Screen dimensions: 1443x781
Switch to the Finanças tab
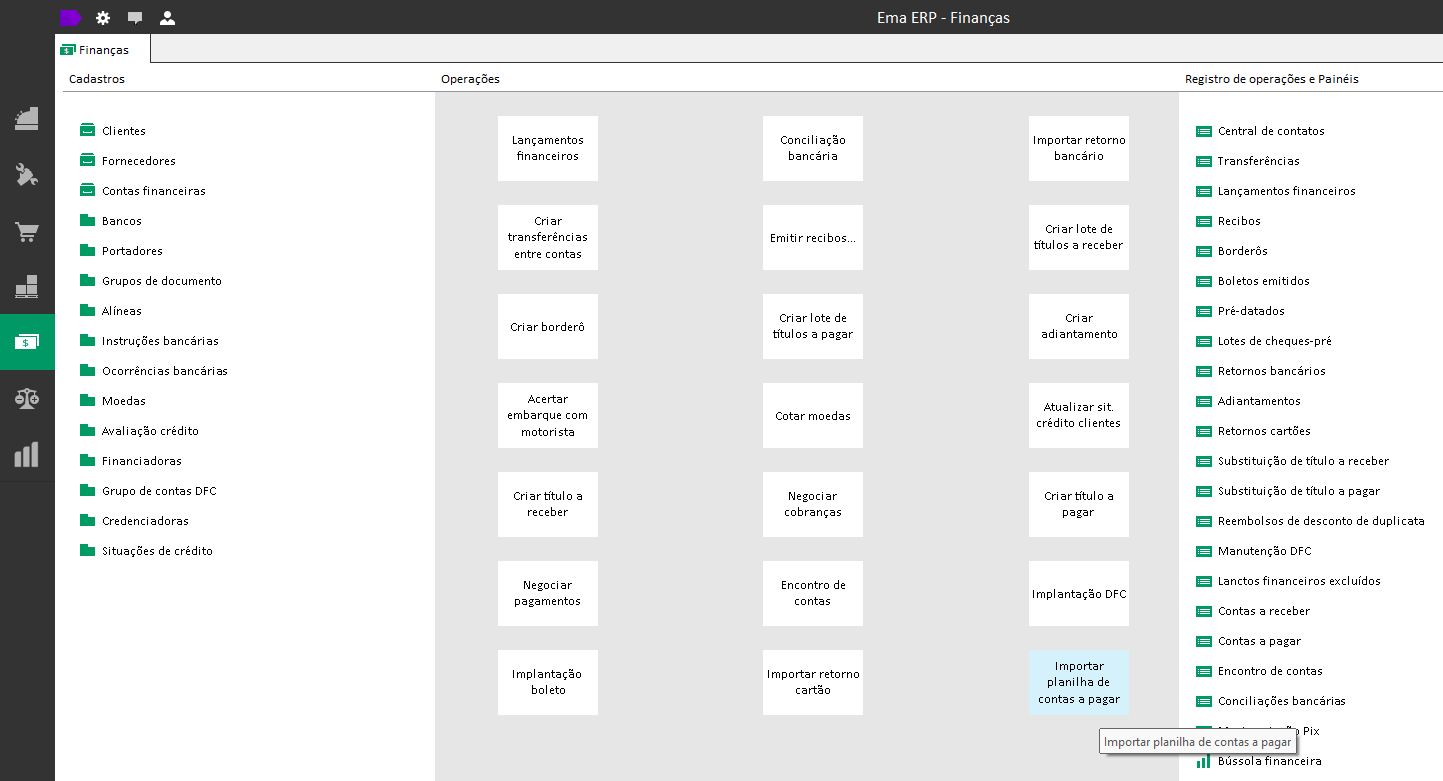tap(96, 49)
